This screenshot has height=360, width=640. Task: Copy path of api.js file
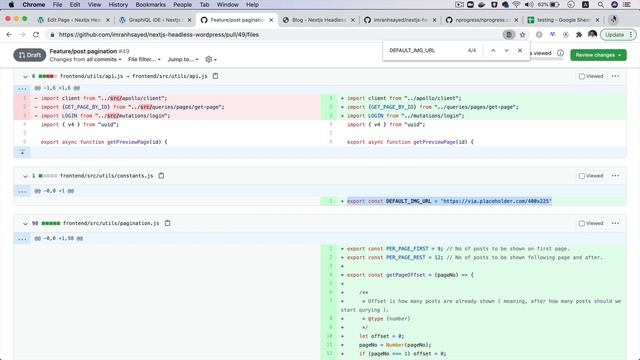point(216,76)
